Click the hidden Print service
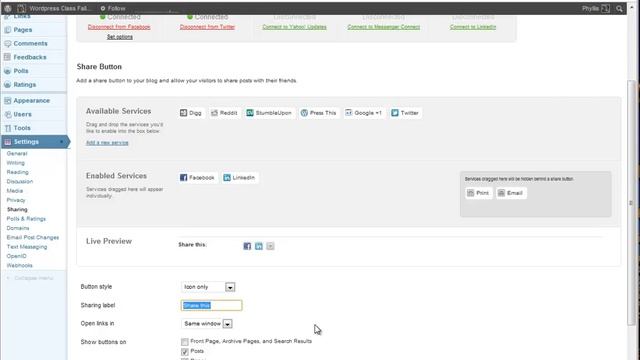The width and height of the screenshot is (640, 360). coord(478,193)
